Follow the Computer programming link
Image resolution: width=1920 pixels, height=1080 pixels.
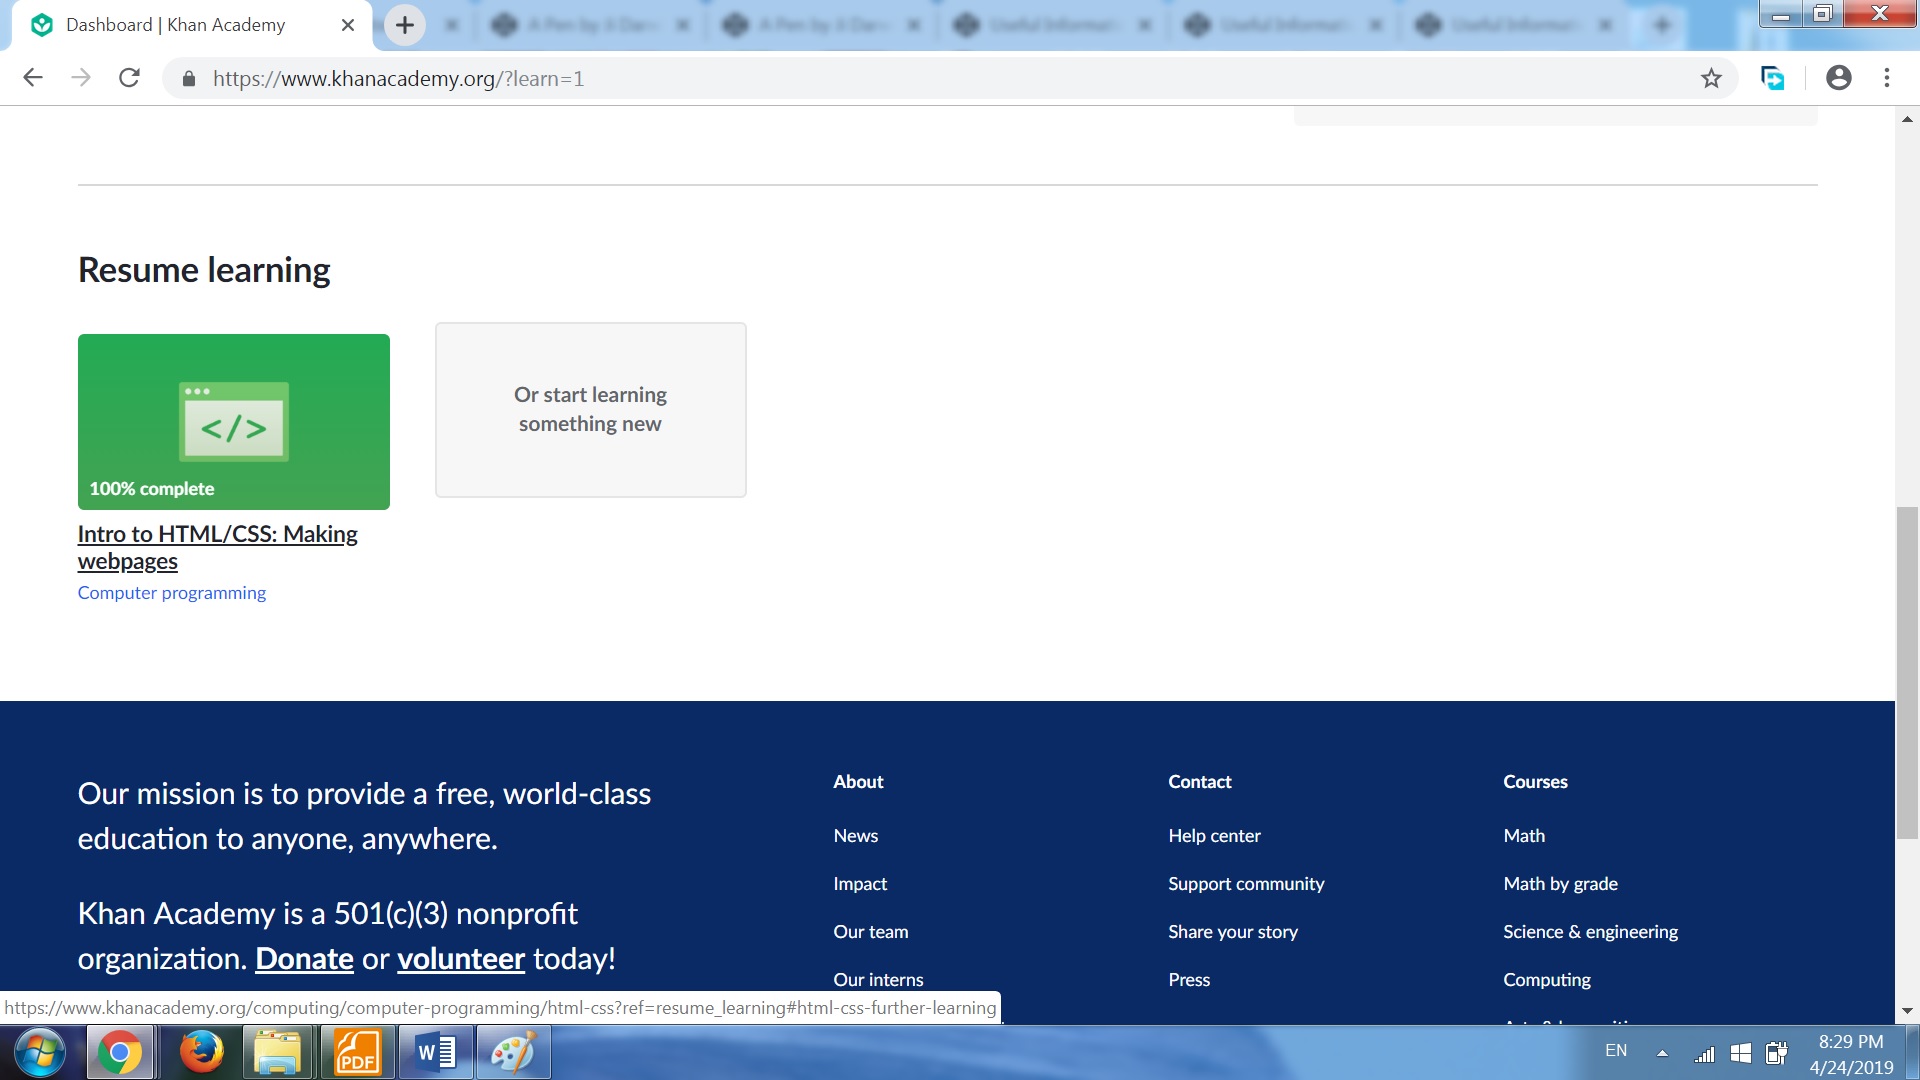[x=172, y=593]
